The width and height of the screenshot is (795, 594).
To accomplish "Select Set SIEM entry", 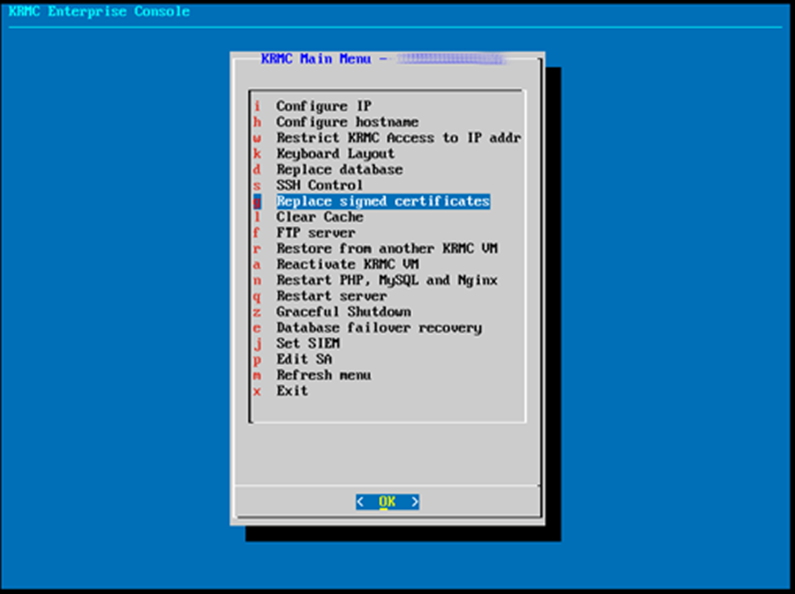I will (x=308, y=343).
